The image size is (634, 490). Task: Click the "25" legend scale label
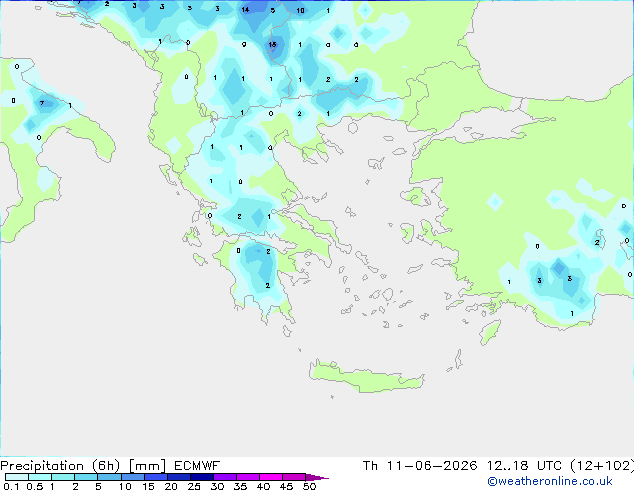pyautogui.click(x=194, y=486)
